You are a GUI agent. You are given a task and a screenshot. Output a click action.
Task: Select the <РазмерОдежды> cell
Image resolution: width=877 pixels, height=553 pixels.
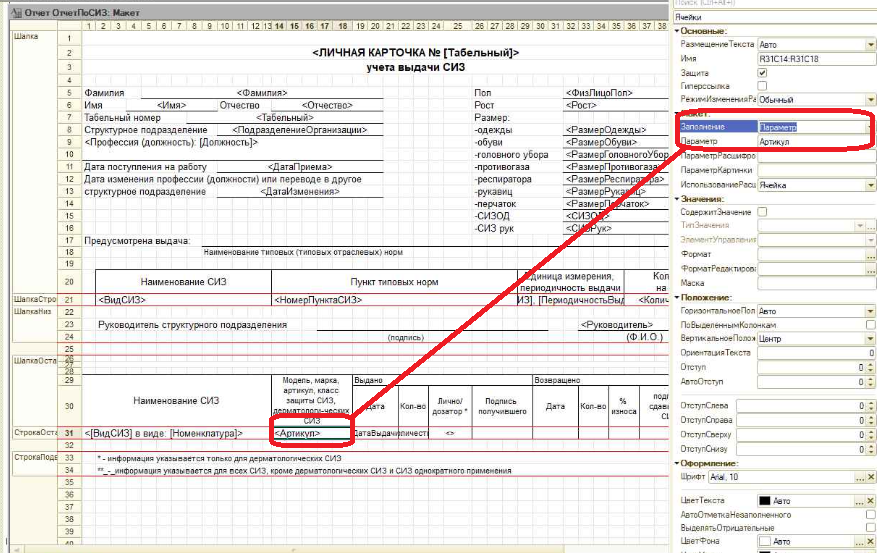[x=616, y=130]
